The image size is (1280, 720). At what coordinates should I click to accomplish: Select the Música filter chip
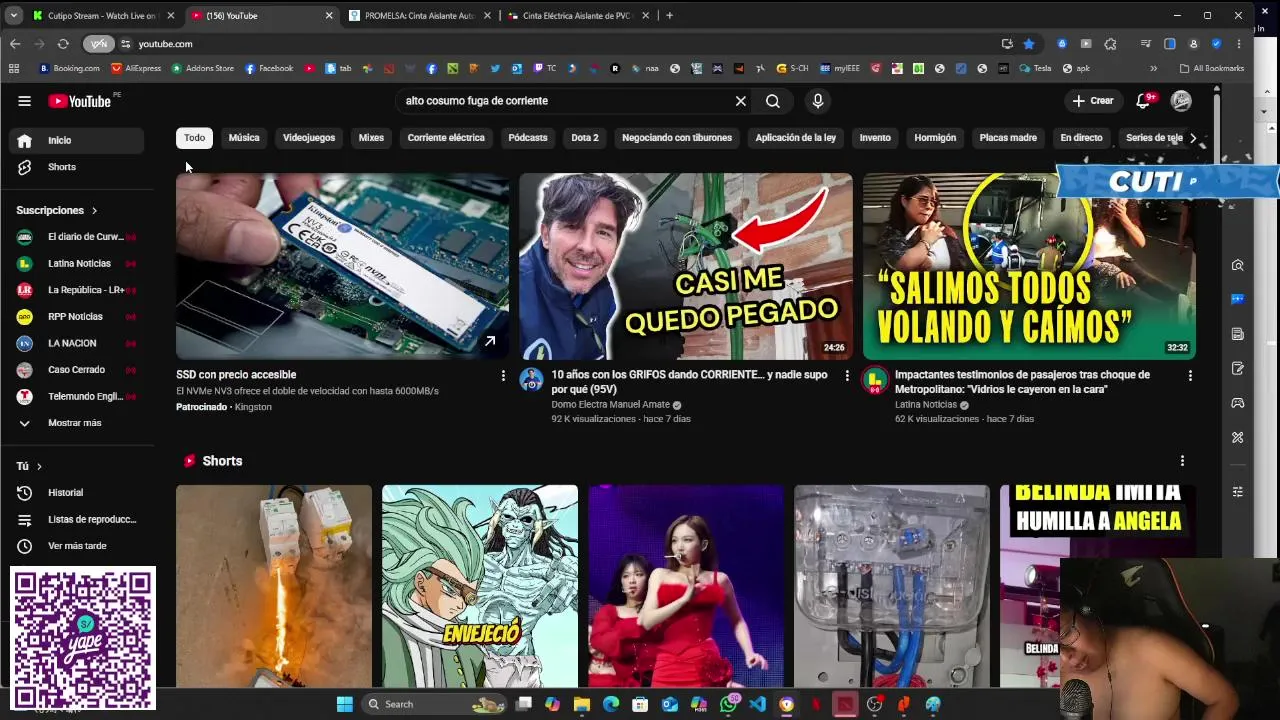coord(244,138)
